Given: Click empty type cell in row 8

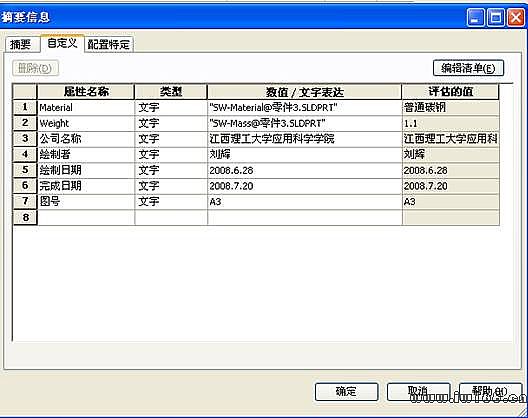Looking at the screenshot, I should [171, 217].
